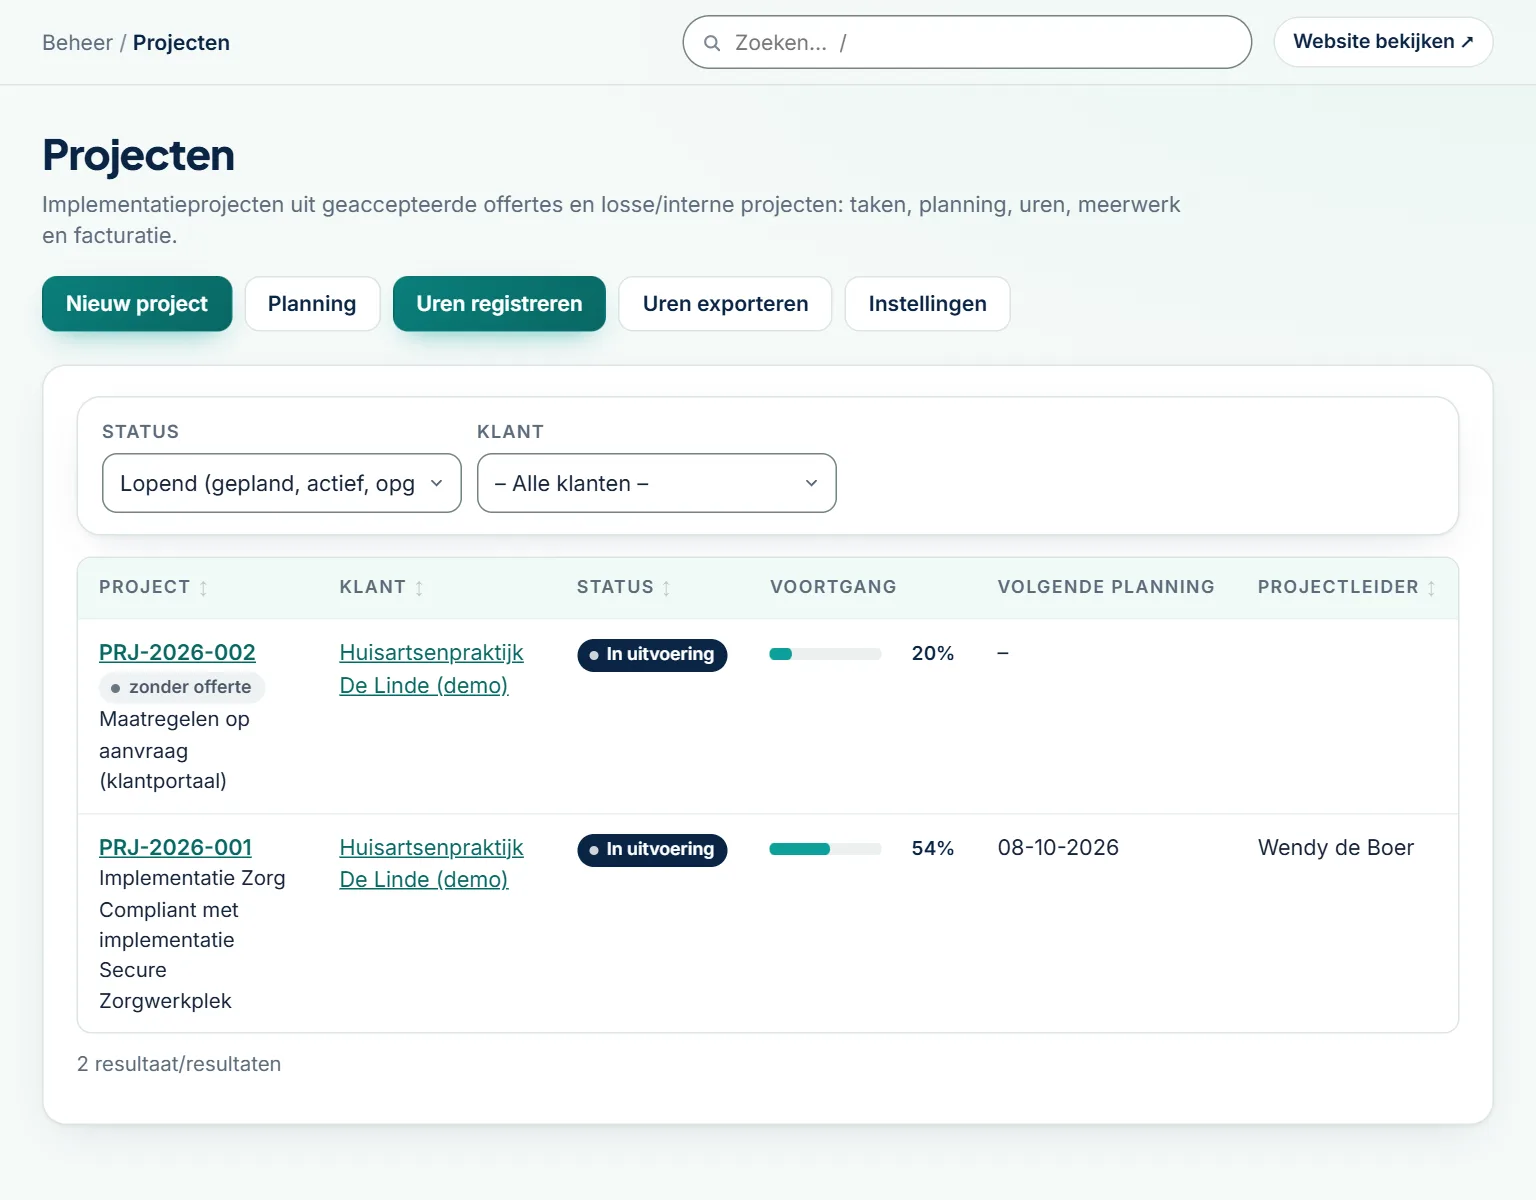Click the 20% progress bar
1536x1200 pixels.
pyautogui.click(x=825, y=654)
